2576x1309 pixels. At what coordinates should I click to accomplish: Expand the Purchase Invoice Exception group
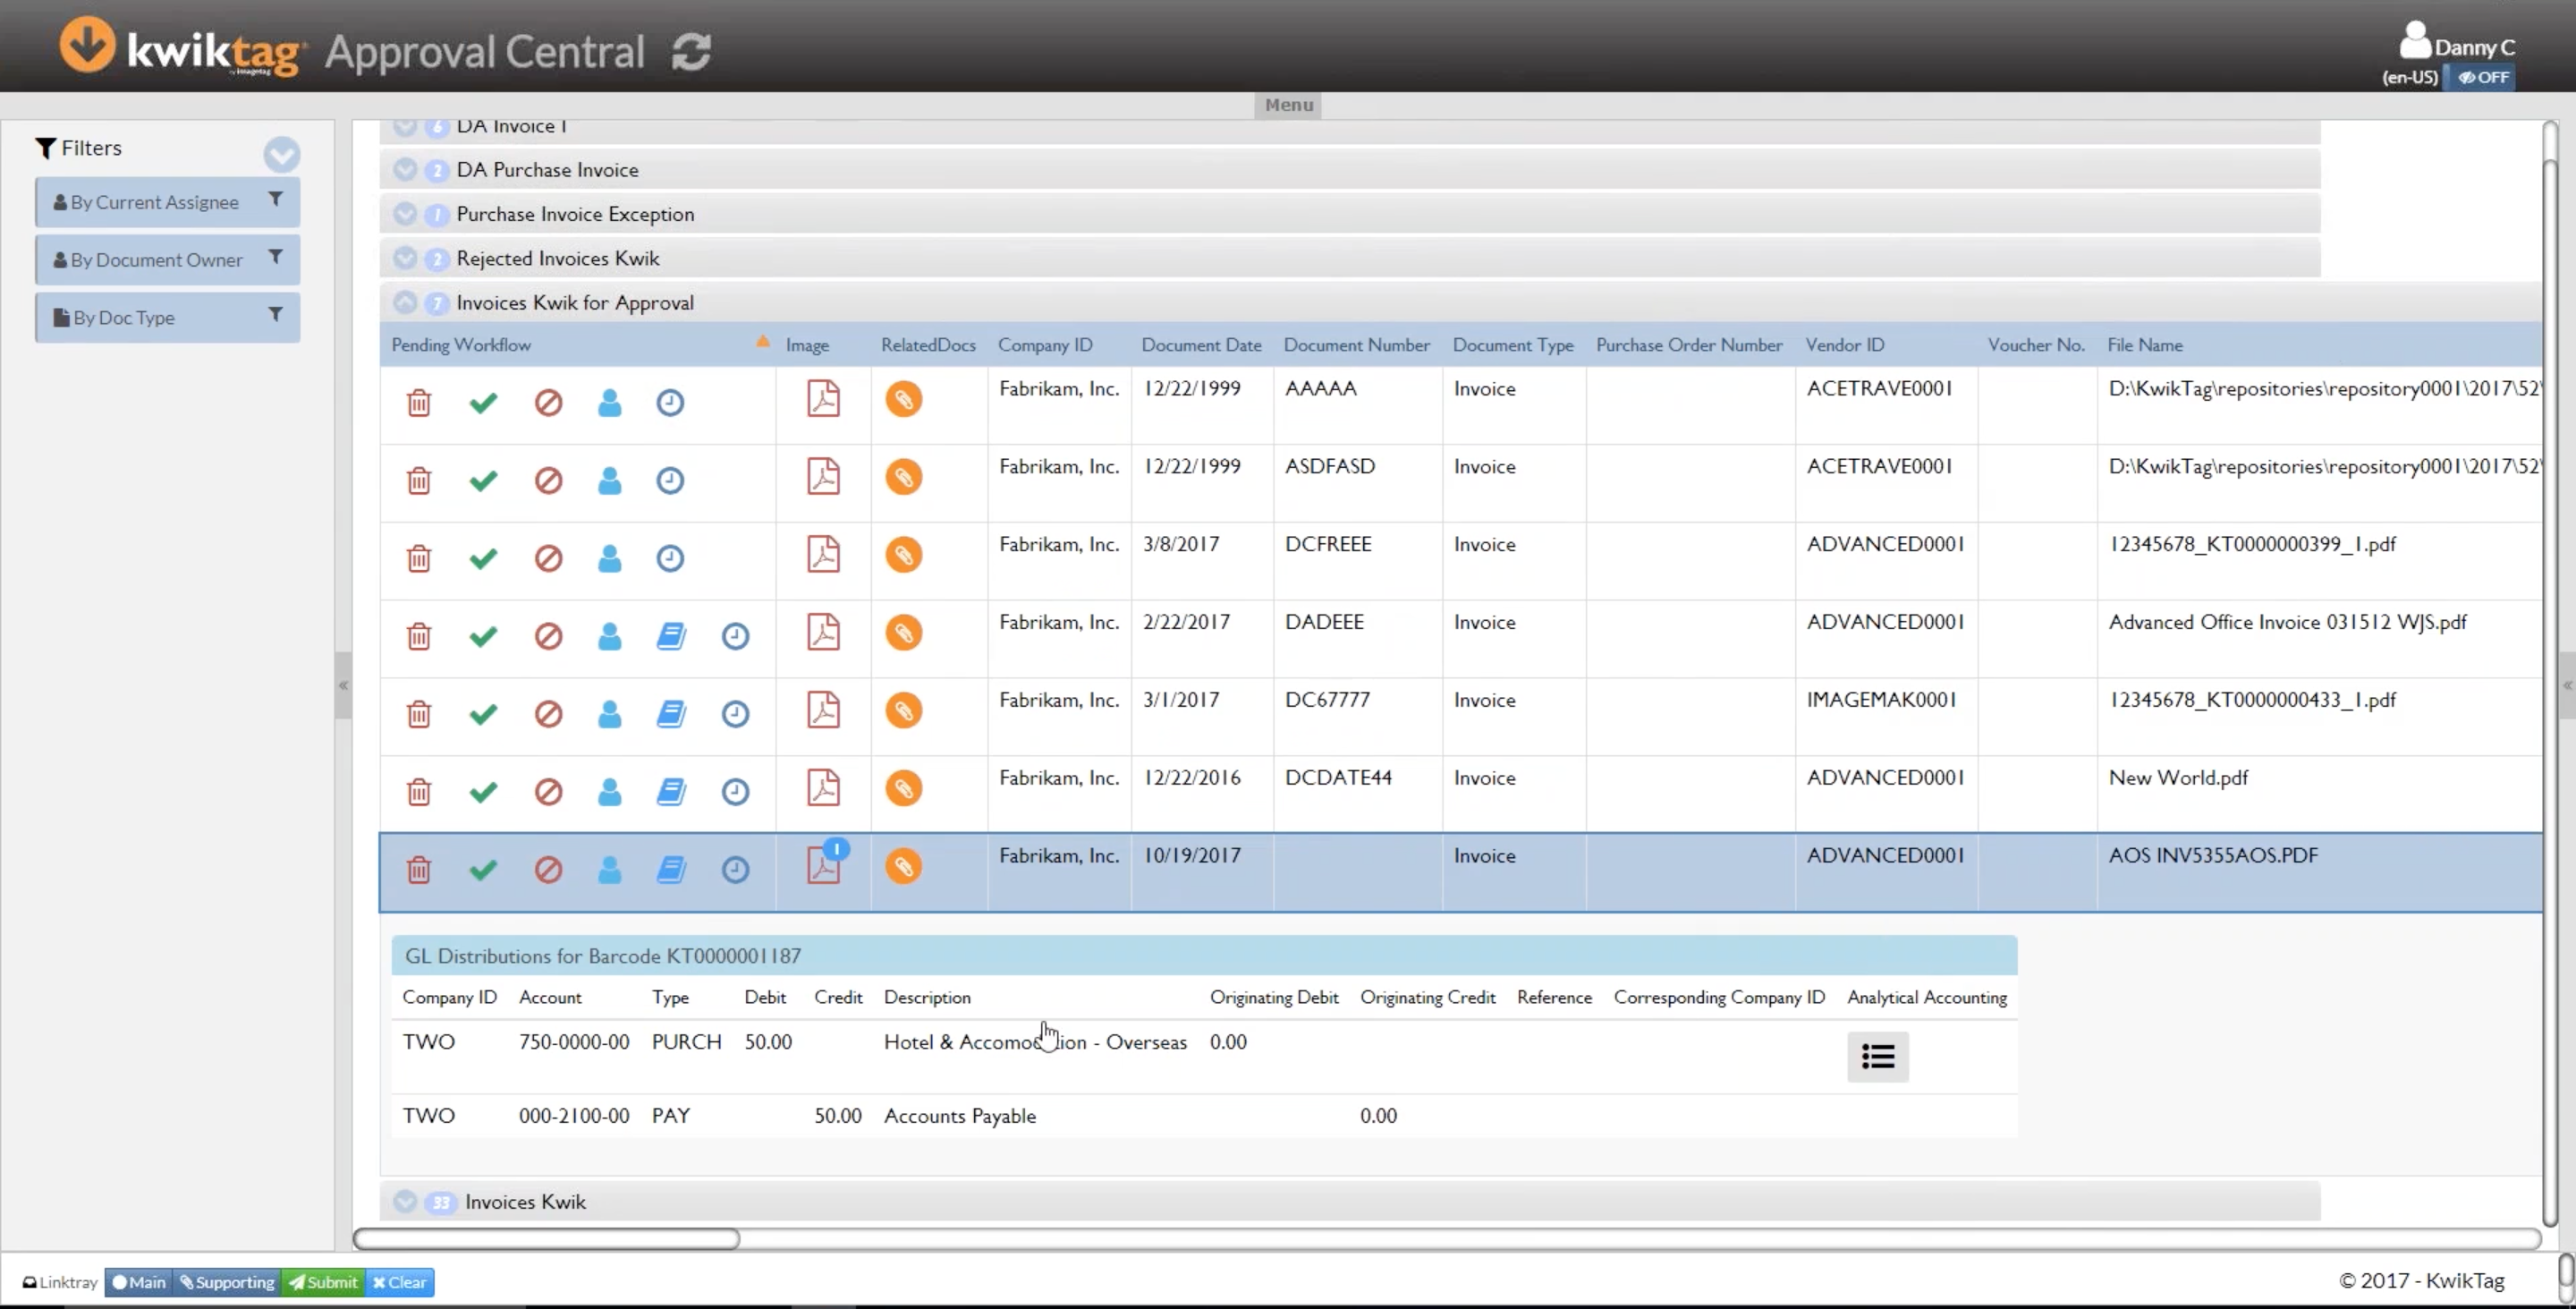point(405,214)
